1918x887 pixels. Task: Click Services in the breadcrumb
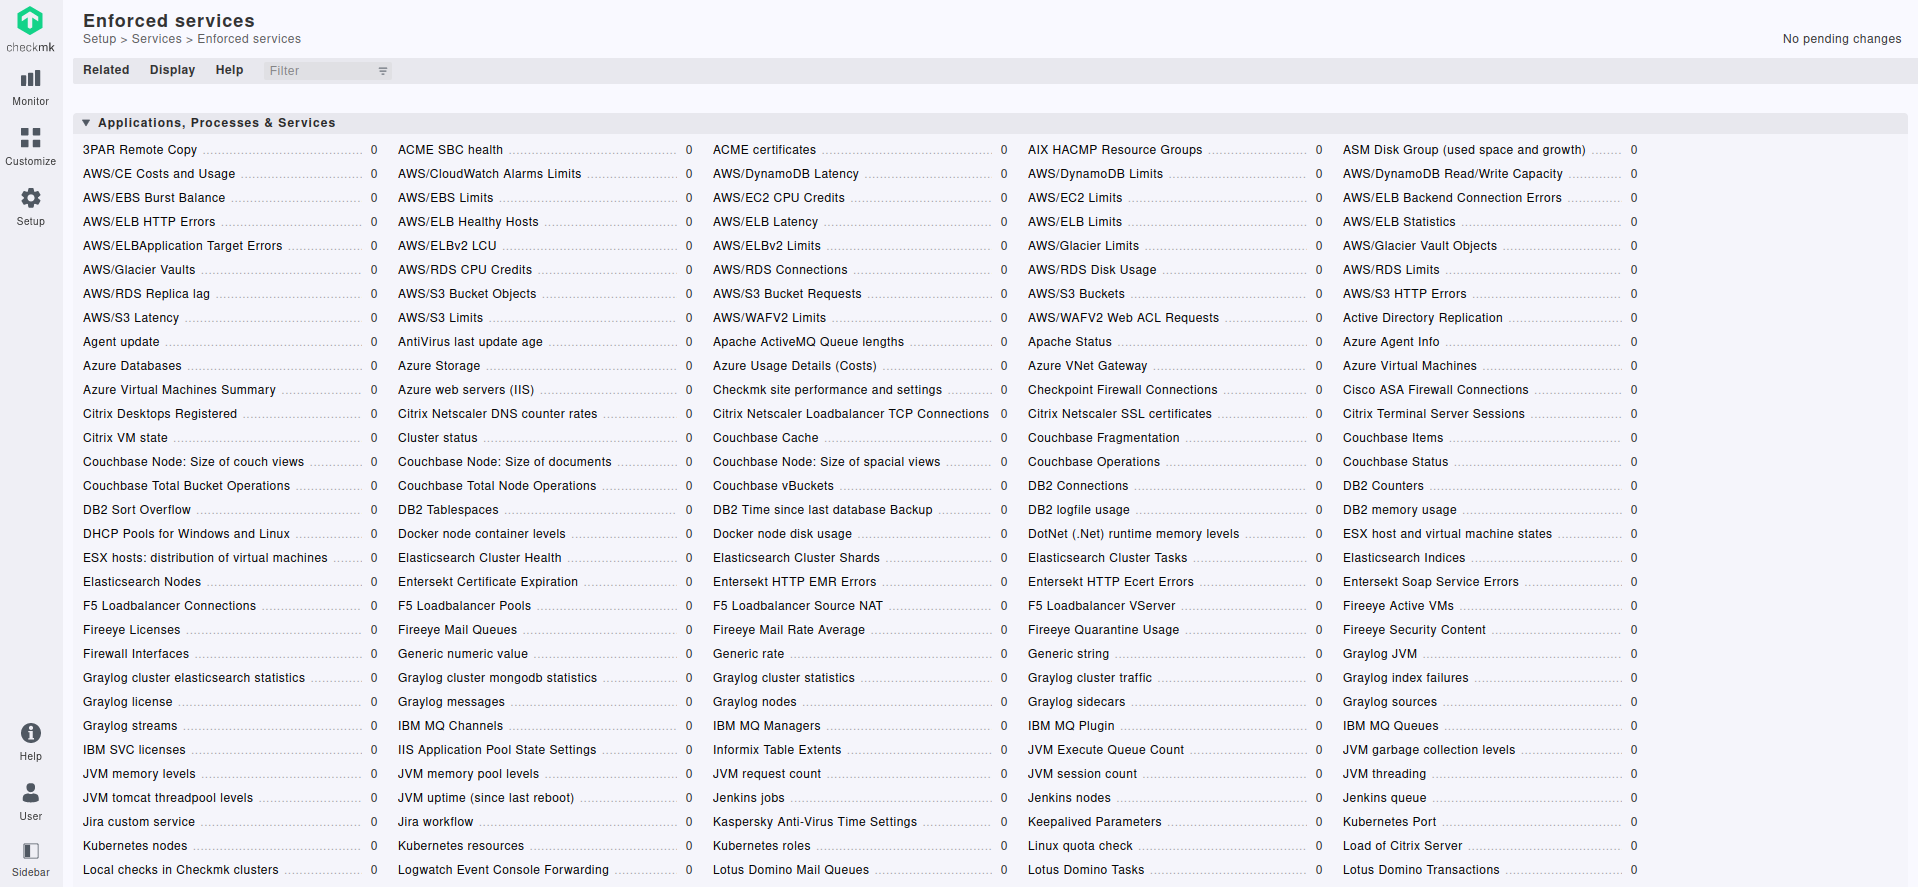click(x=157, y=39)
